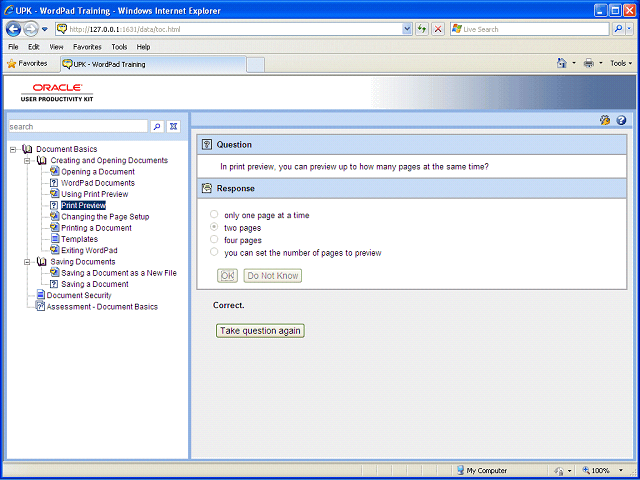Select 'only one page at a time' option
The width and height of the screenshot is (640, 480).
[214, 214]
